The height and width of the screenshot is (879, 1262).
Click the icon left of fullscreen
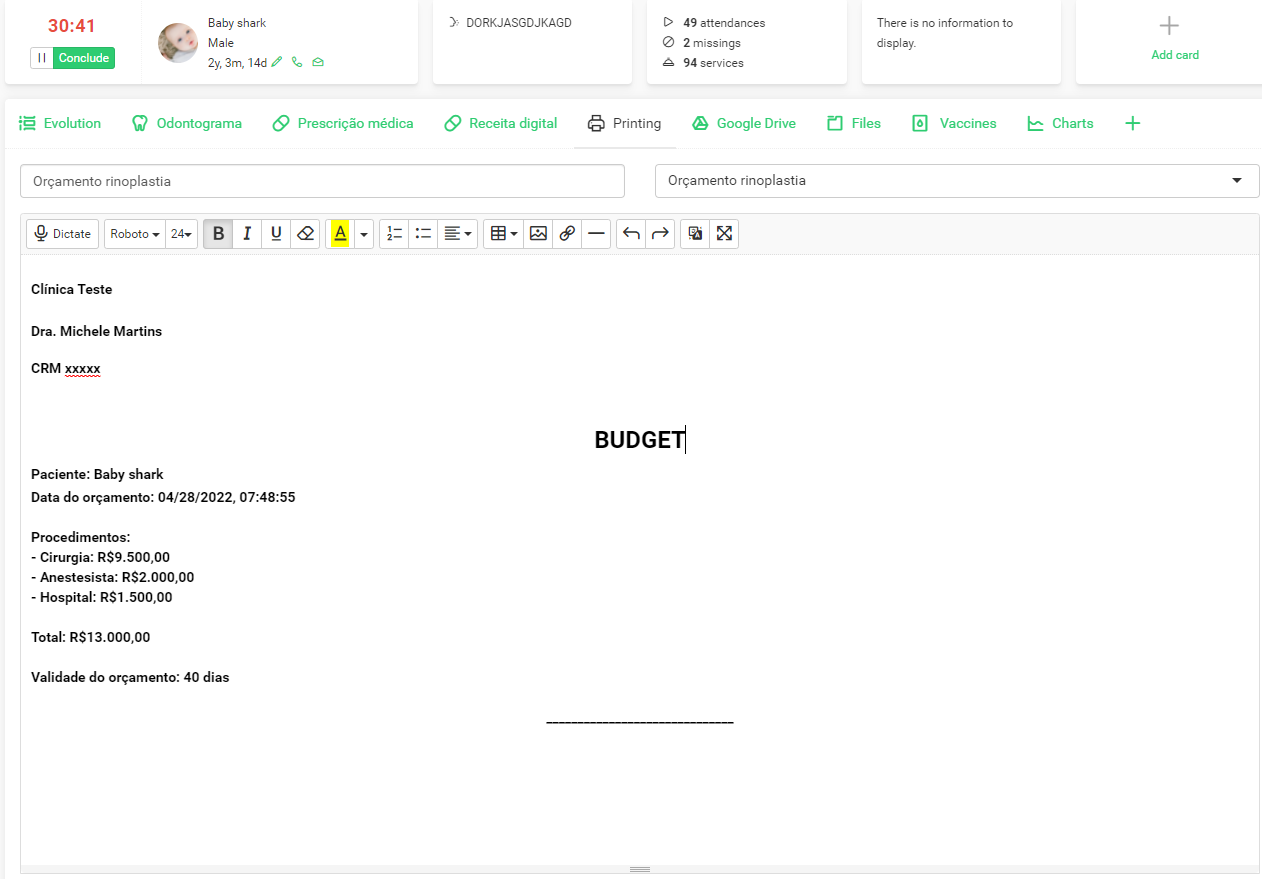click(695, 234)
